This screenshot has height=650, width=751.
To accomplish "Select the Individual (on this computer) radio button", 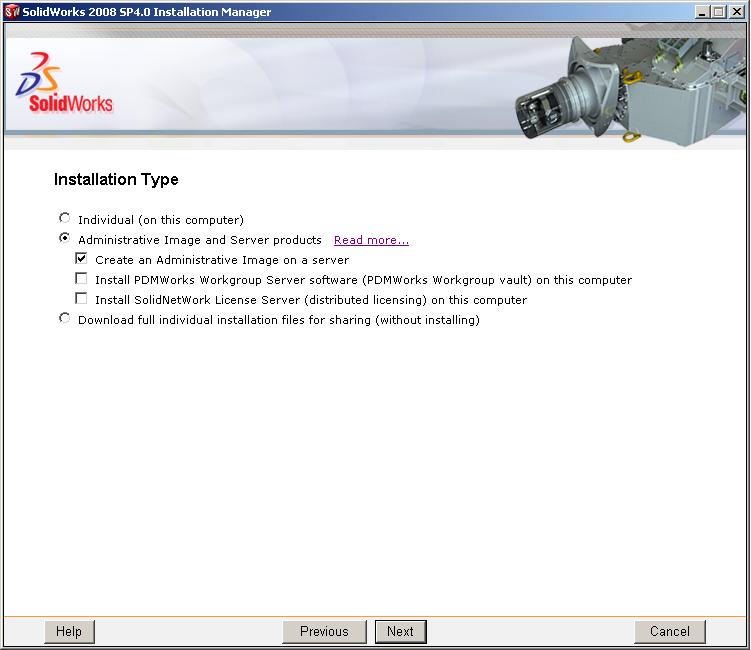I will tap(65, 218).
